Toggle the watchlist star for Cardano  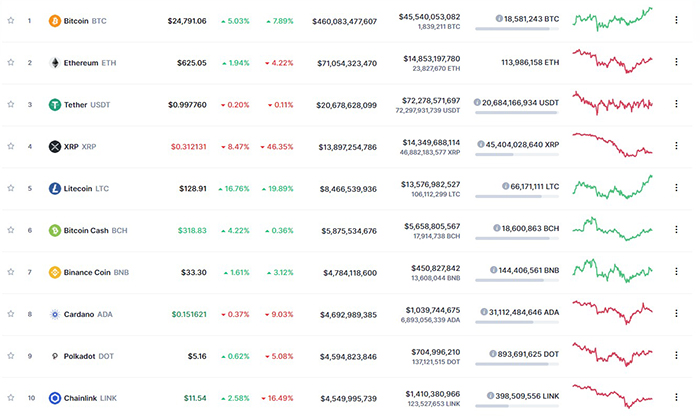11,314
